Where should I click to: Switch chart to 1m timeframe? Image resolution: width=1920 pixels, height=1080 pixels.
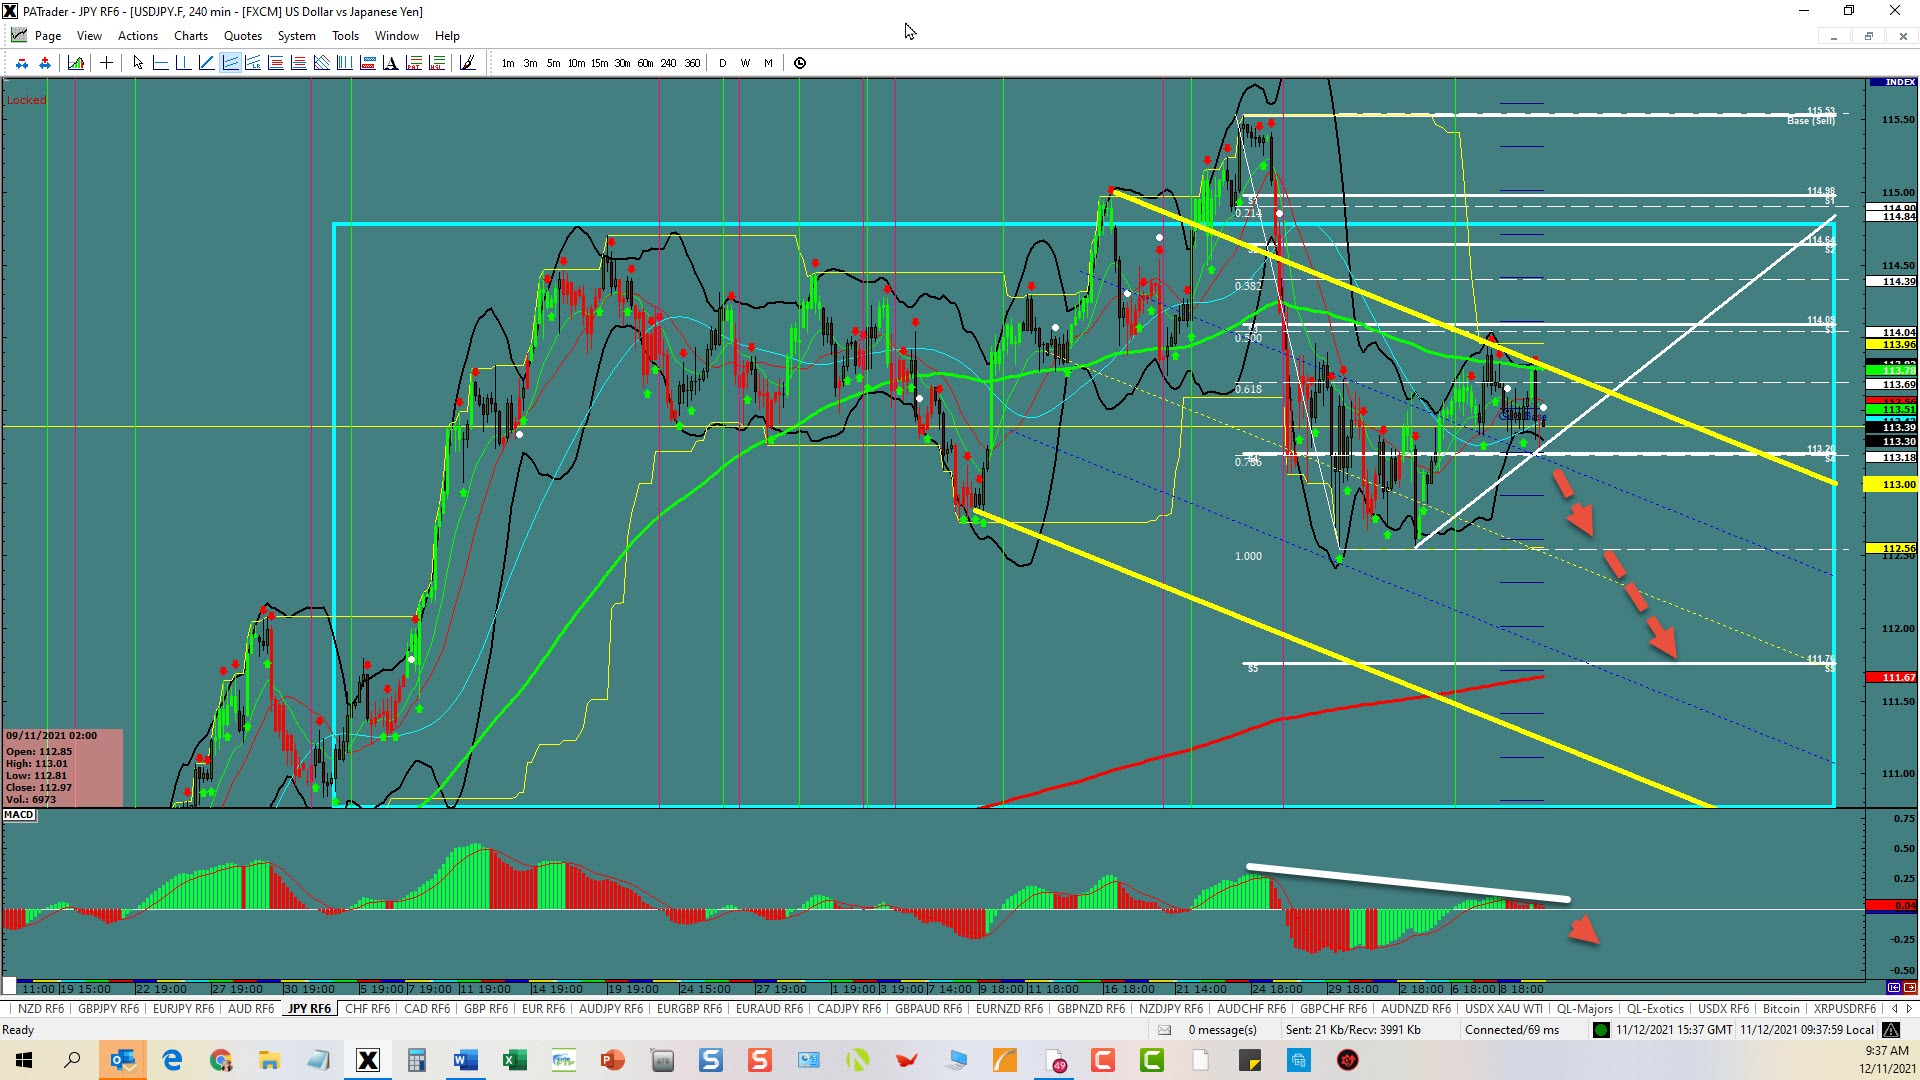click(508, 63)
